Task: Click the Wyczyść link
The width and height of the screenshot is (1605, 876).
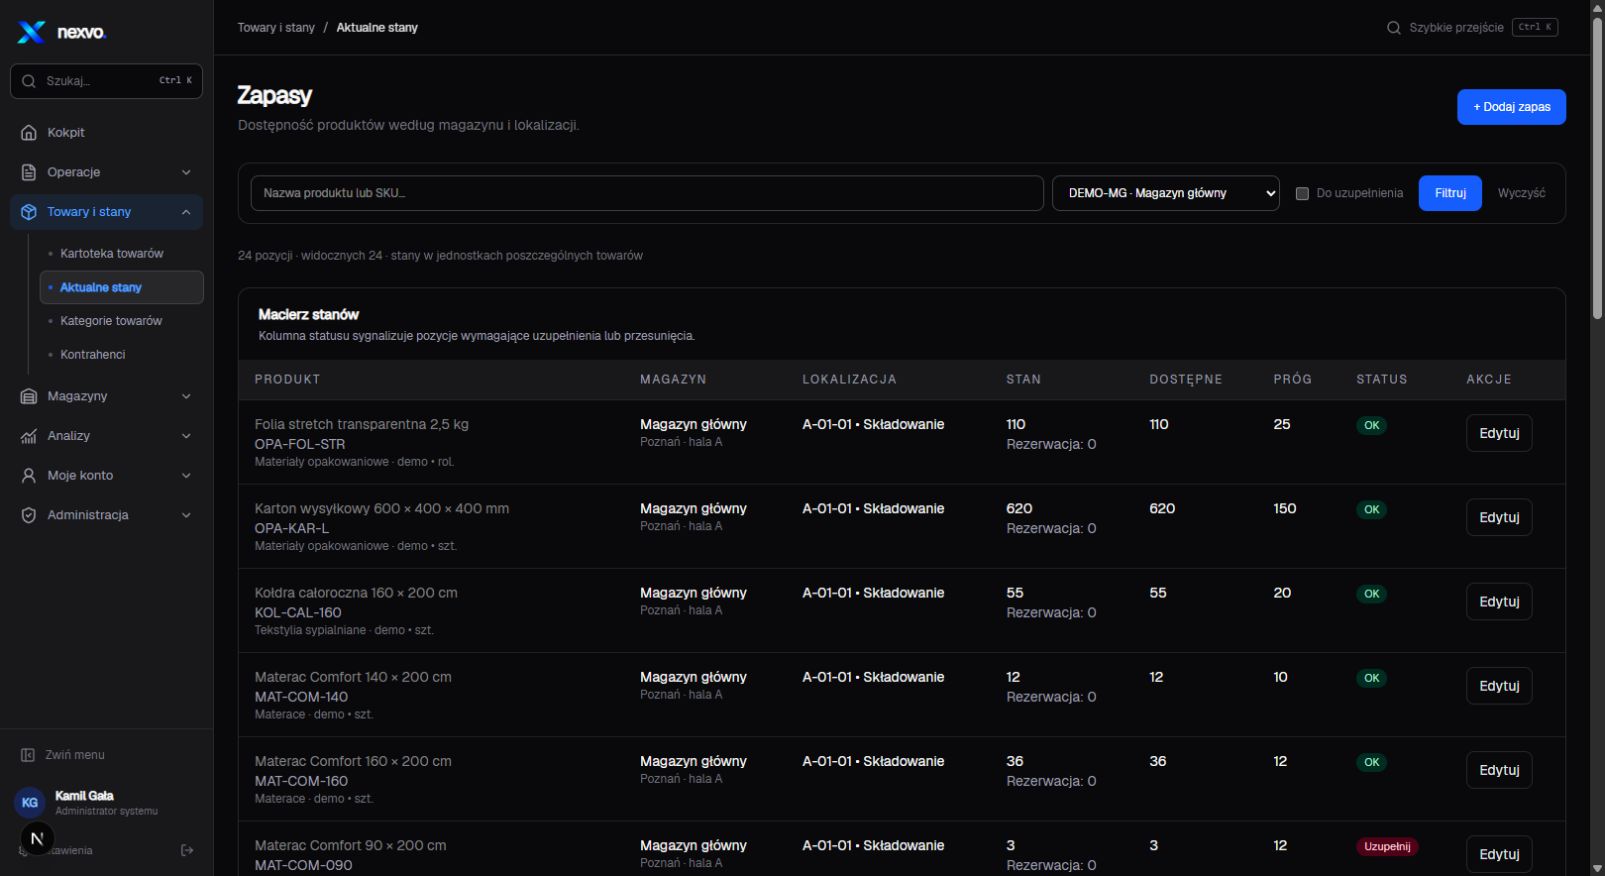Action: click(x=1521, y=193)
